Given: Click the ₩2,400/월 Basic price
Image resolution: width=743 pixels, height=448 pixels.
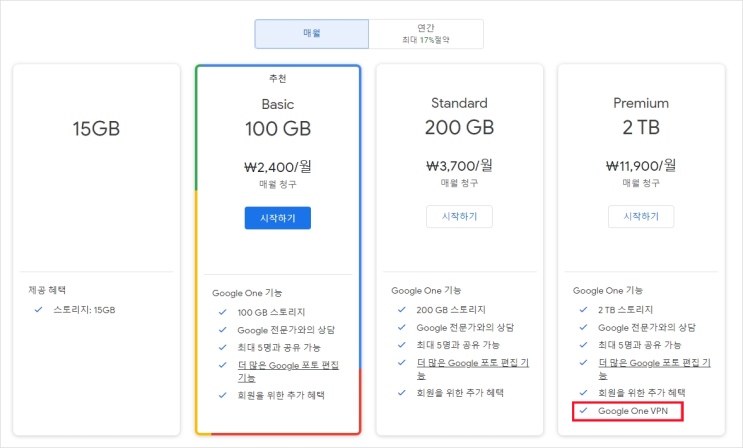Looking at the screenshot, I should (x=278, y=167).
